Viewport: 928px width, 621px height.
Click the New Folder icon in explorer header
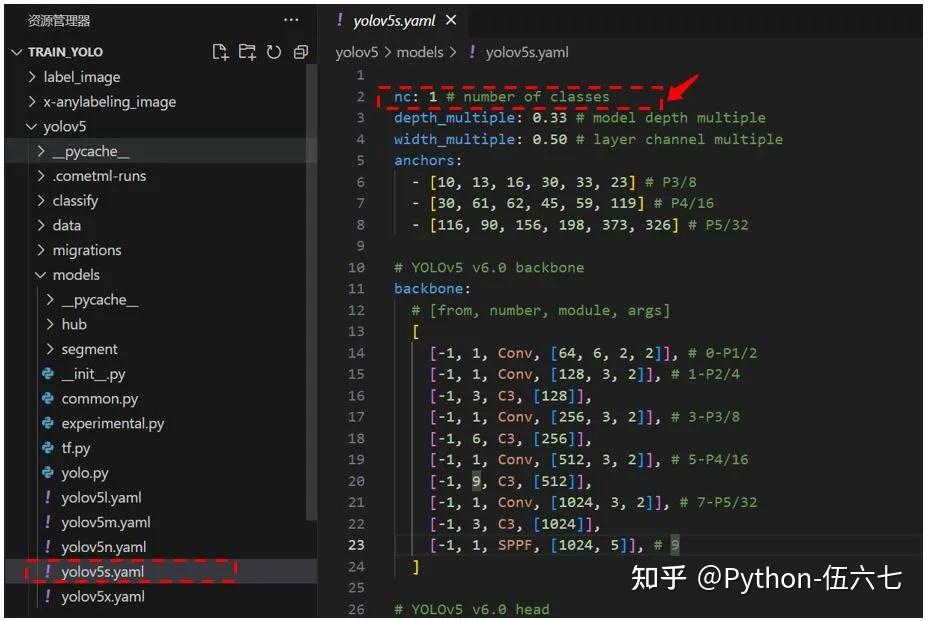pos(247,52)
